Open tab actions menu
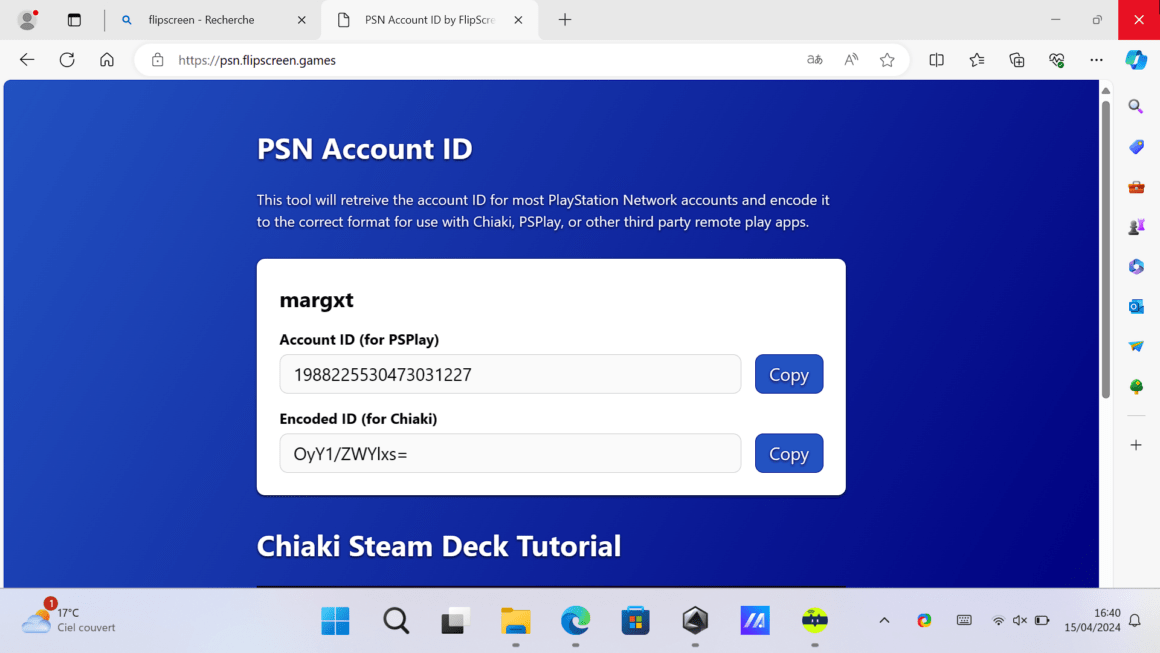Screen dimensions: 1160x653 pos(74,20)
